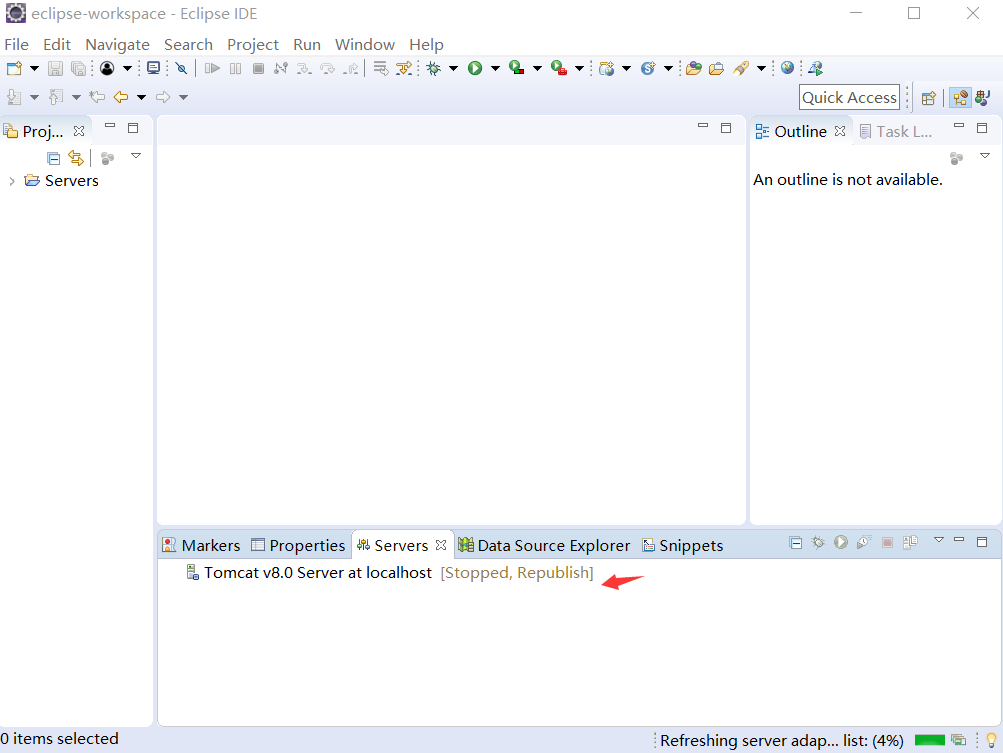Click the Disconnect debug icon
Viewport: 1003px width, 753px height.
coord(281,68)
